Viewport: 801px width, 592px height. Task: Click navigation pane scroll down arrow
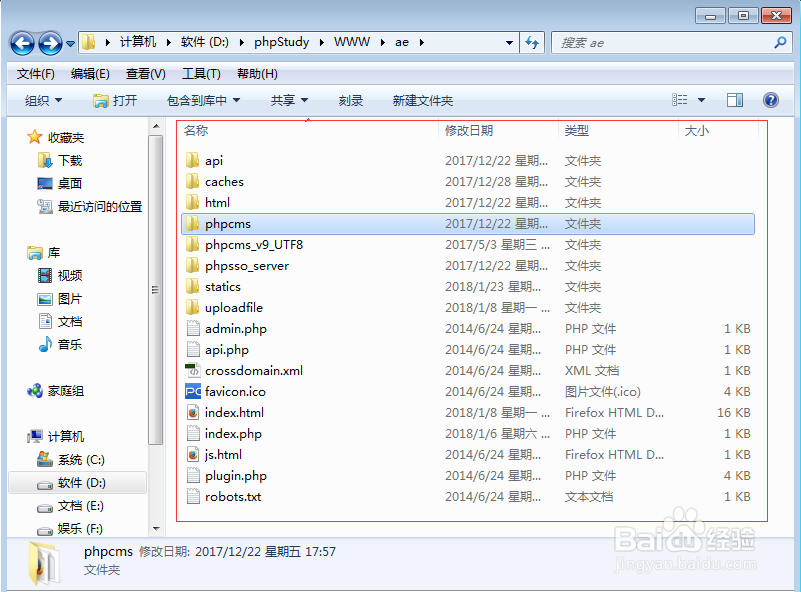(x=156, y=529)
